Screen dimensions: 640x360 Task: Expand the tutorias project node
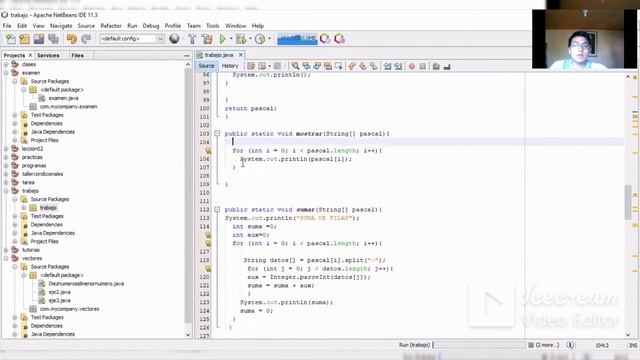pos(6,250)
